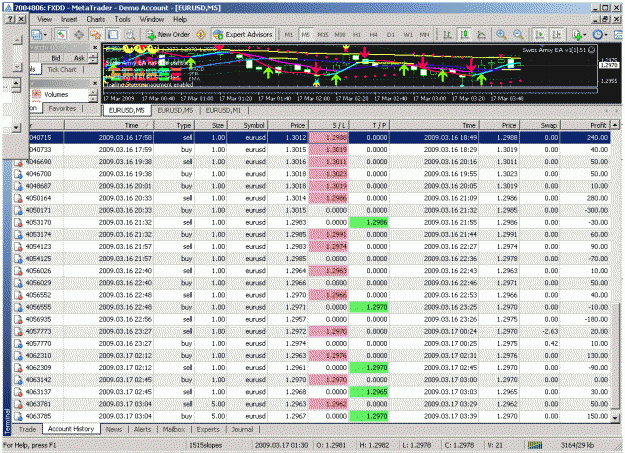
Task: Sort history by the Profit column header
Action: (x=585, y=125)
